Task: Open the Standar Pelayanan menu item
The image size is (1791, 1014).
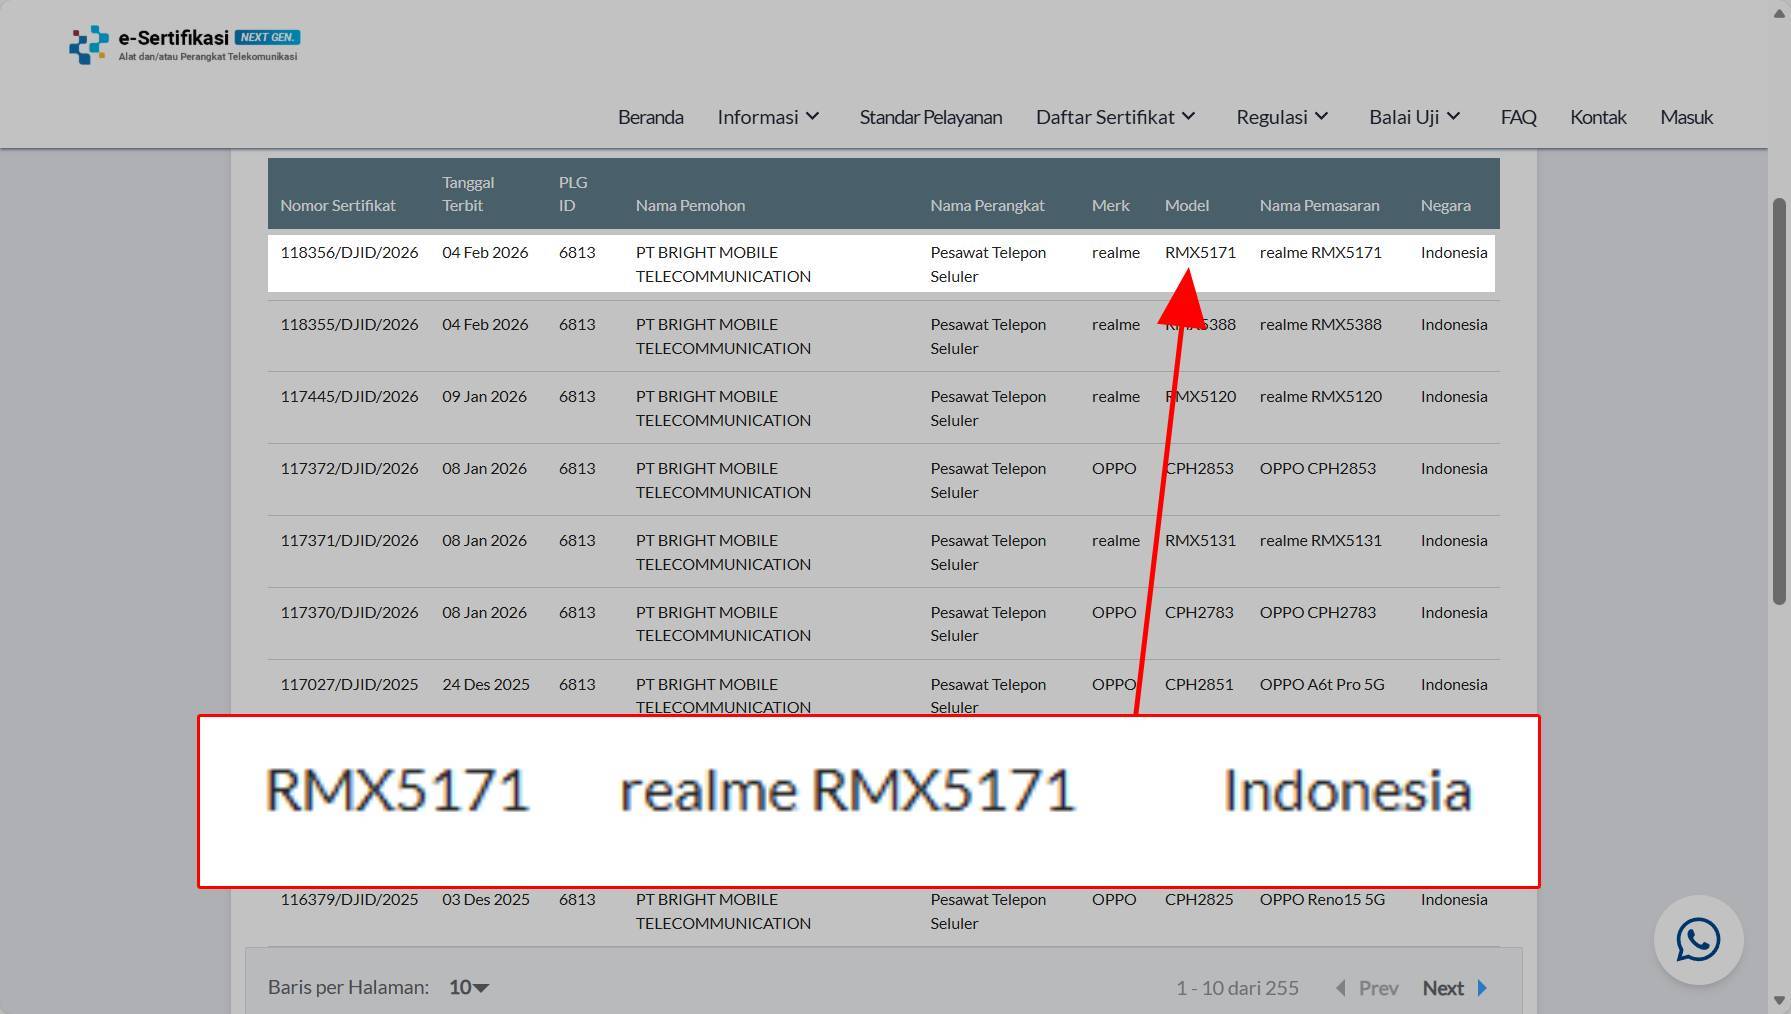Action: [931, 117]
